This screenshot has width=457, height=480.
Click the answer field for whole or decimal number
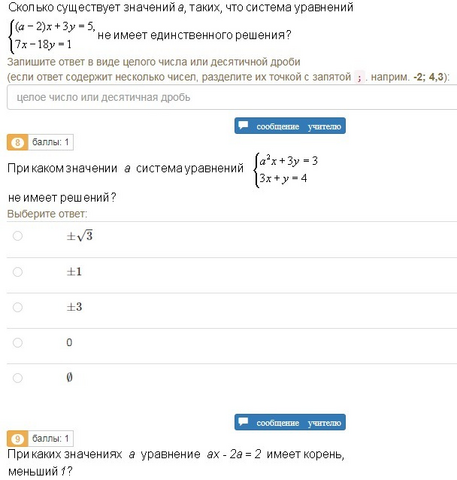(232, 97)
